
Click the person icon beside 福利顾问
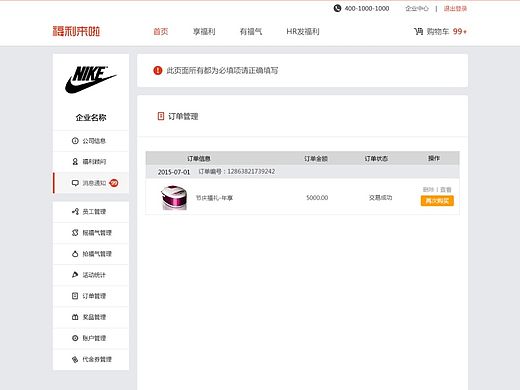75,162
